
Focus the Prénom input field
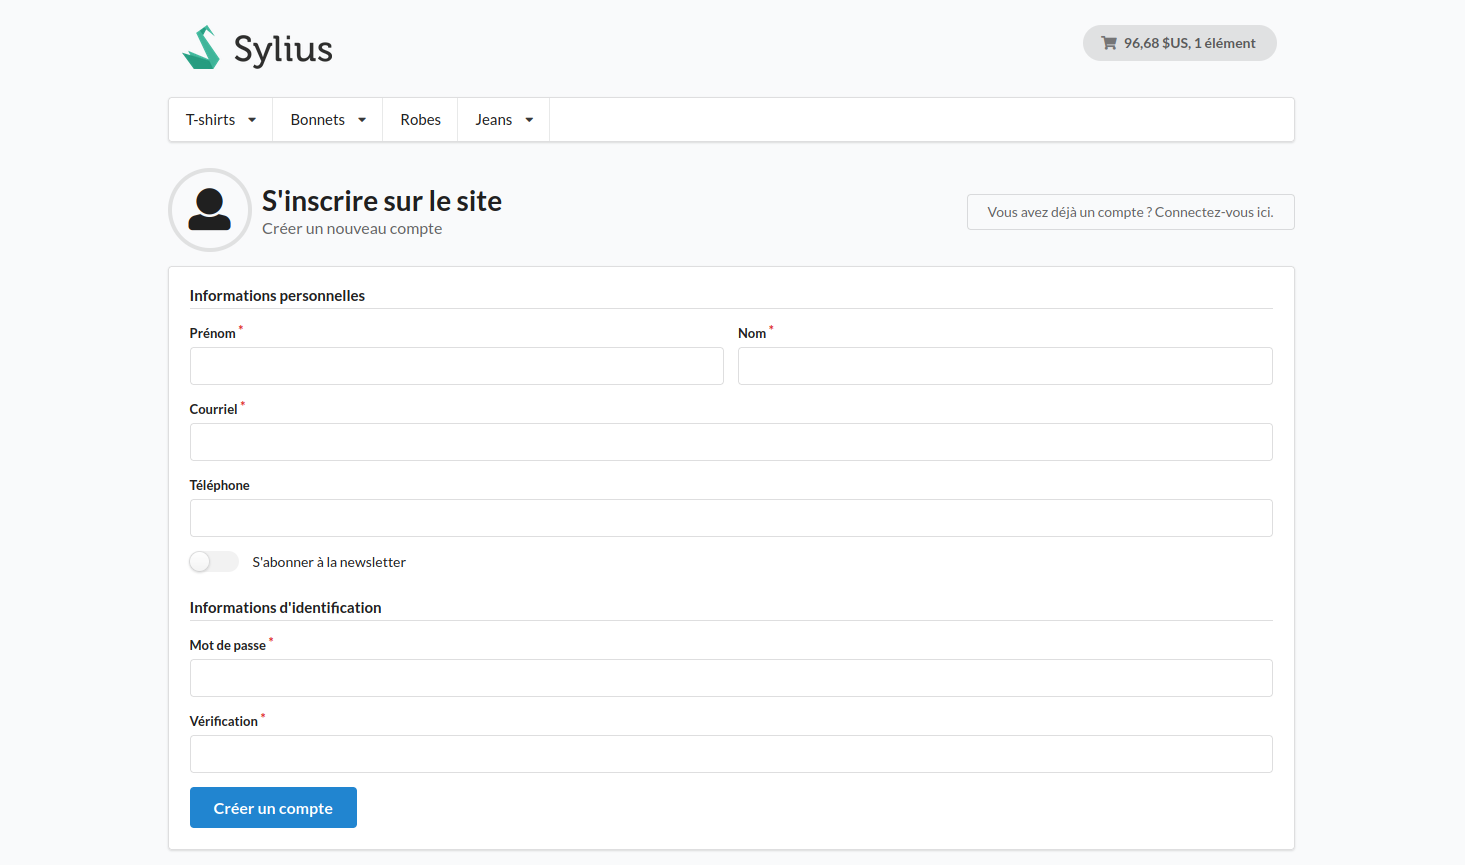(x=456, y=366)
